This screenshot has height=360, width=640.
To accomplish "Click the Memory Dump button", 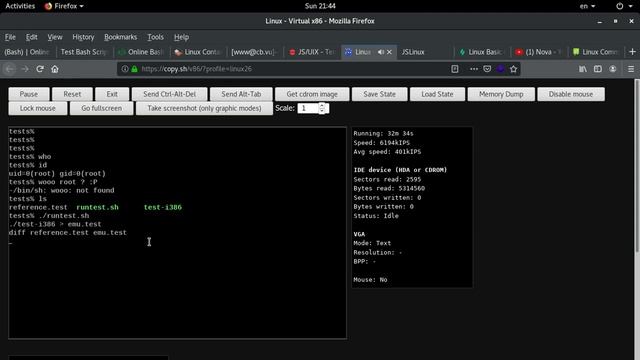I will (x=501, y=94).
